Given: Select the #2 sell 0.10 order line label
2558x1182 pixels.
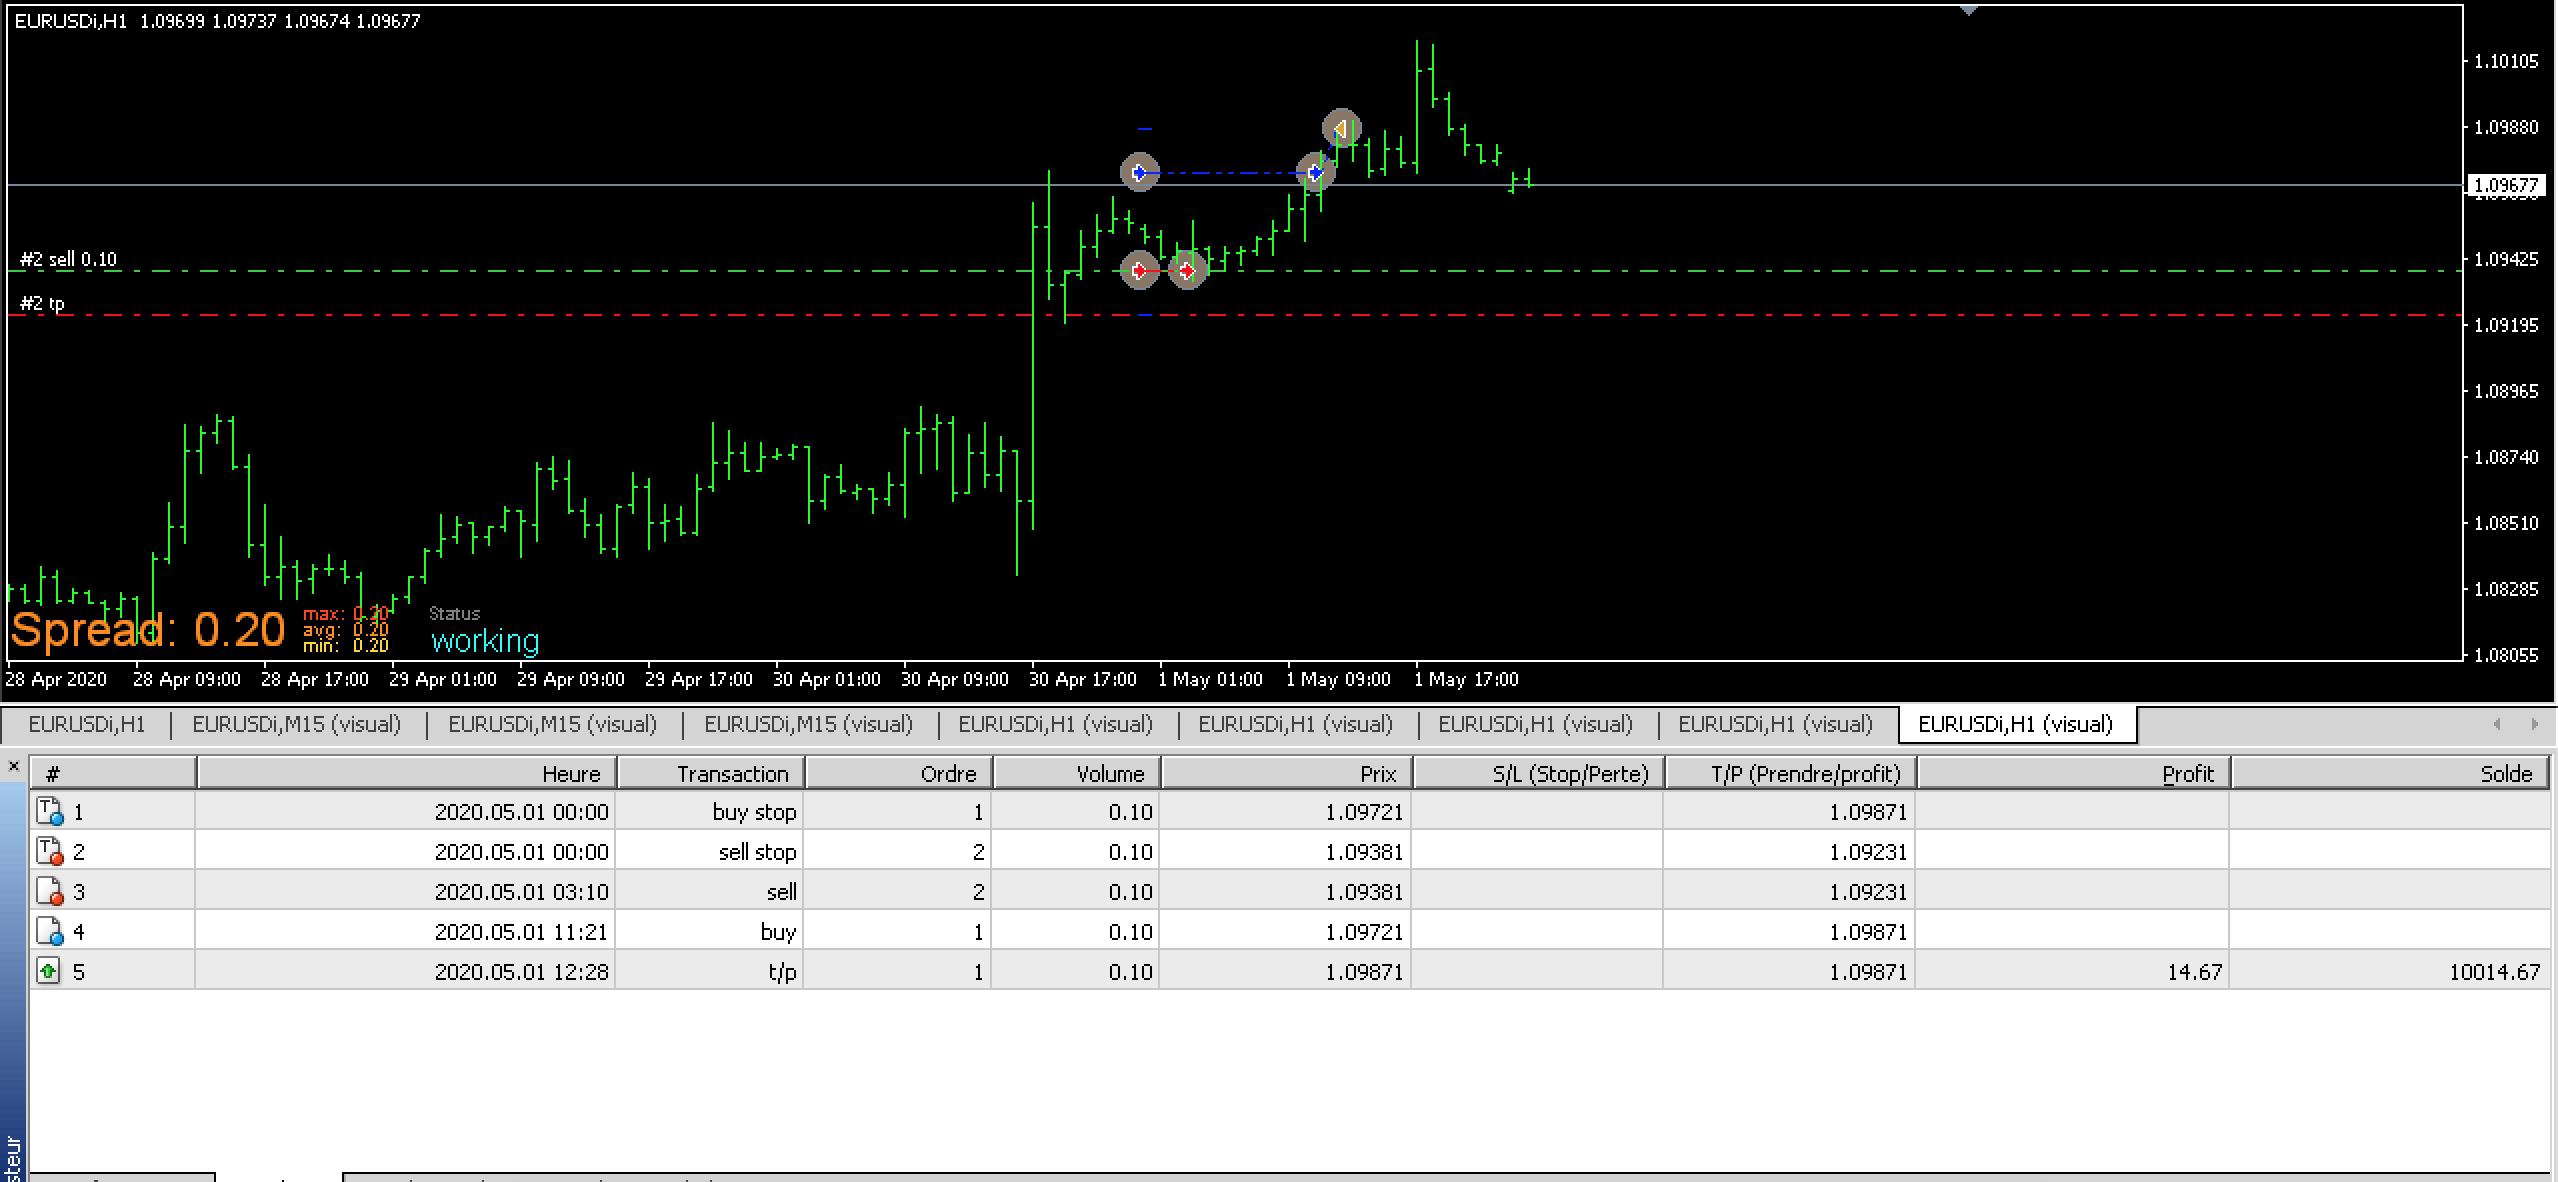Looking at the screenshot, I should [68, 259].
